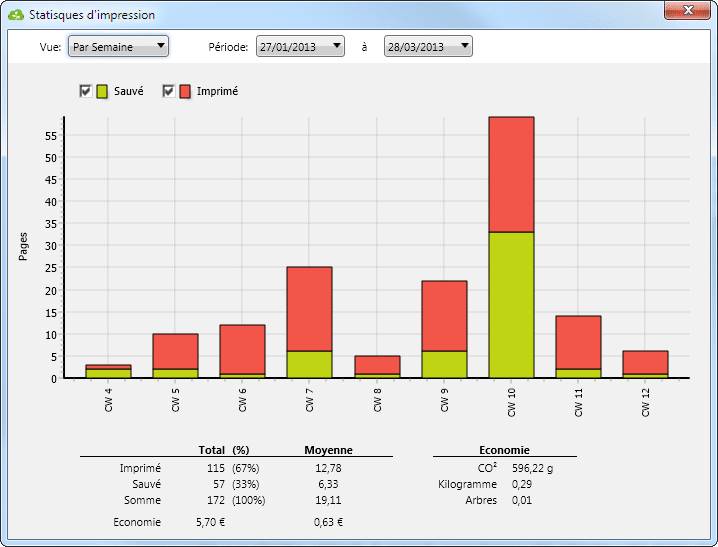Open the Vue 'Par Semaine' dropdown
The width and height of the screenshot is (718, 547).
[x=117, y=46]
